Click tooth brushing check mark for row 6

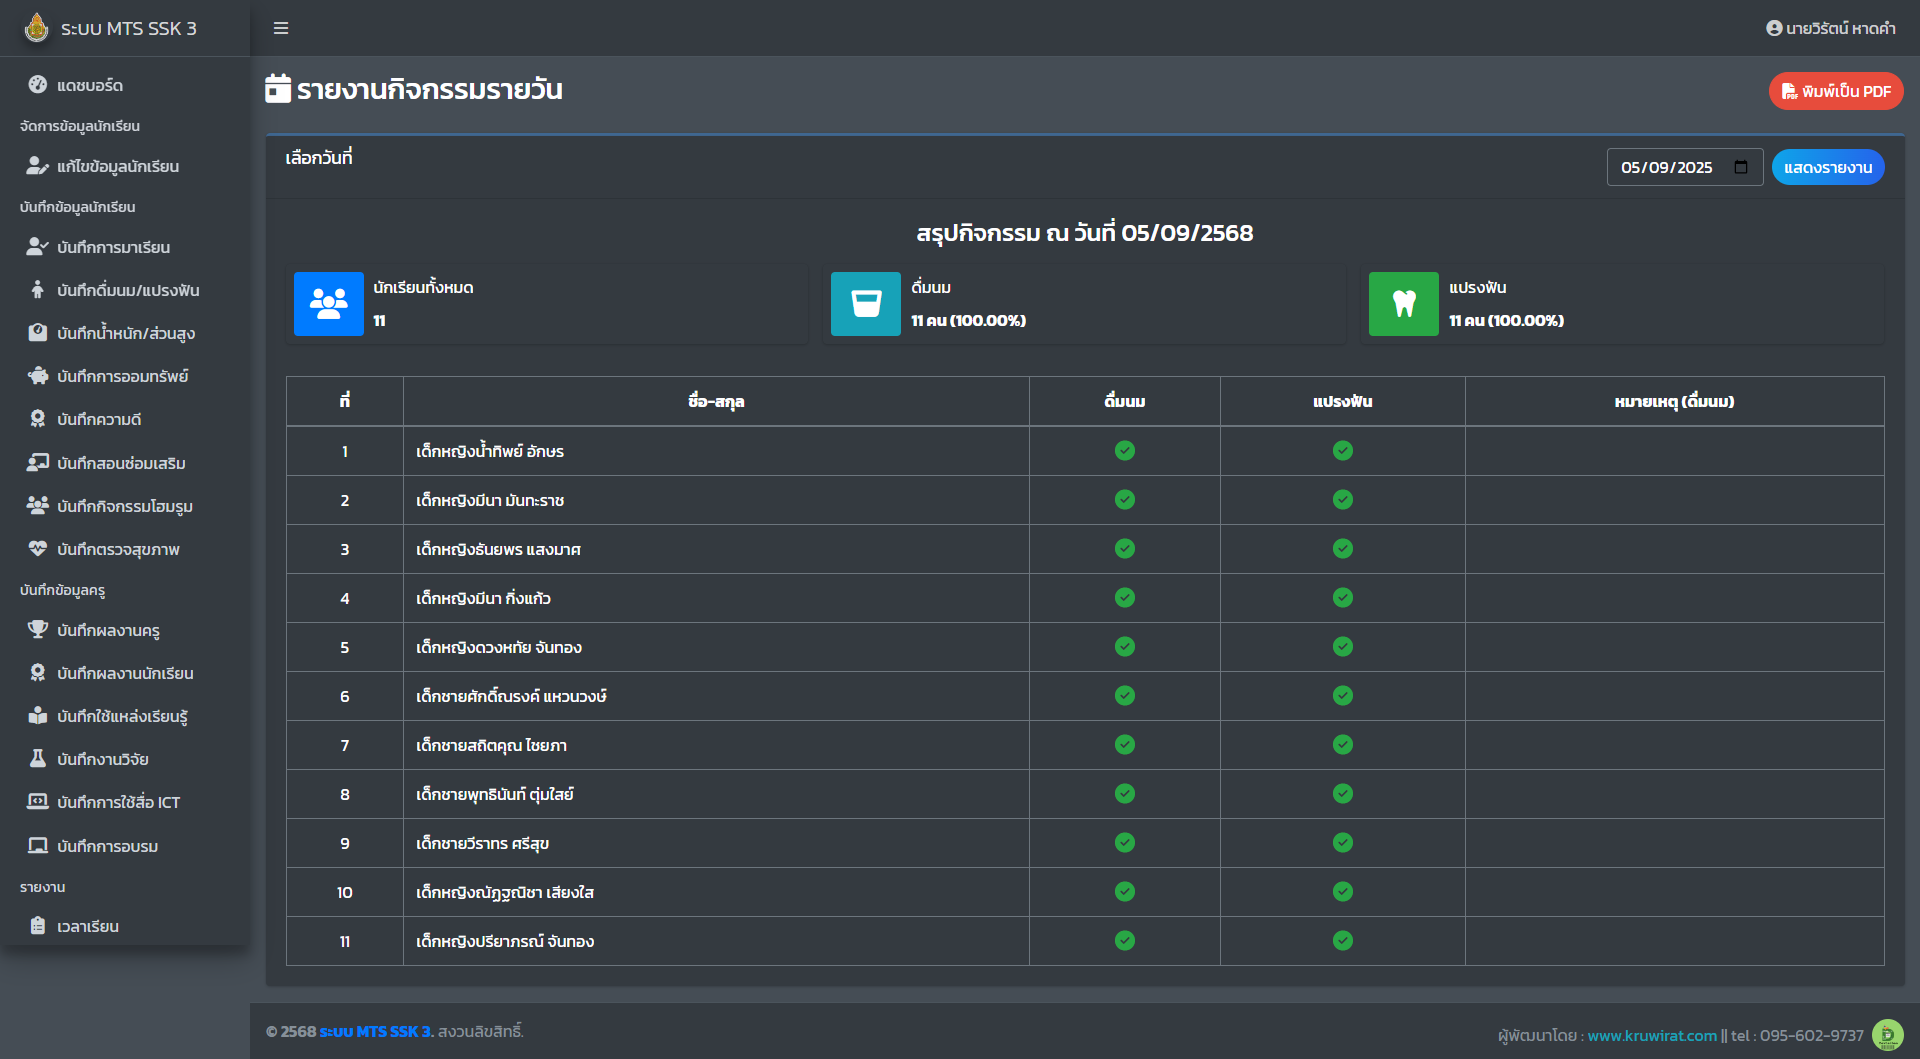[1342, 696]
